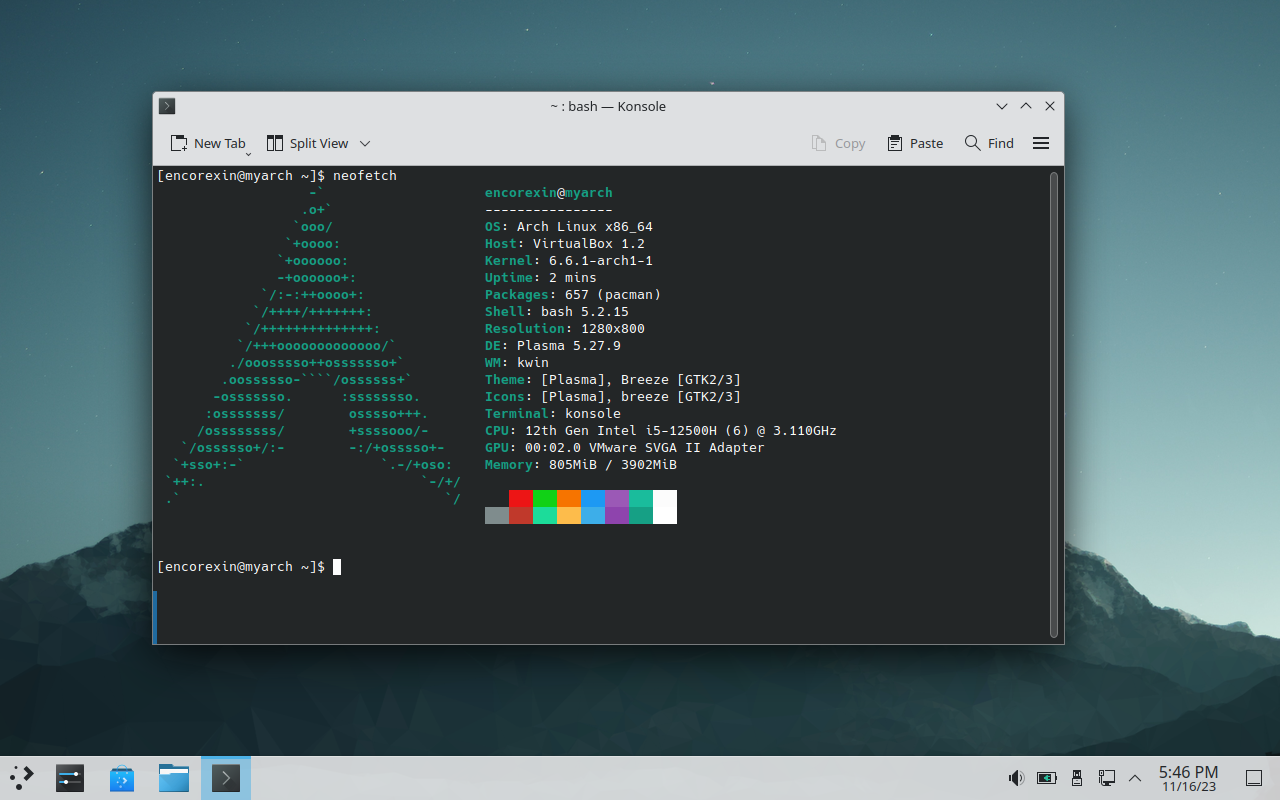The image size is (1280, 800).
Task: Show hidden system tray icons
Action: (x=1135, y=777)
